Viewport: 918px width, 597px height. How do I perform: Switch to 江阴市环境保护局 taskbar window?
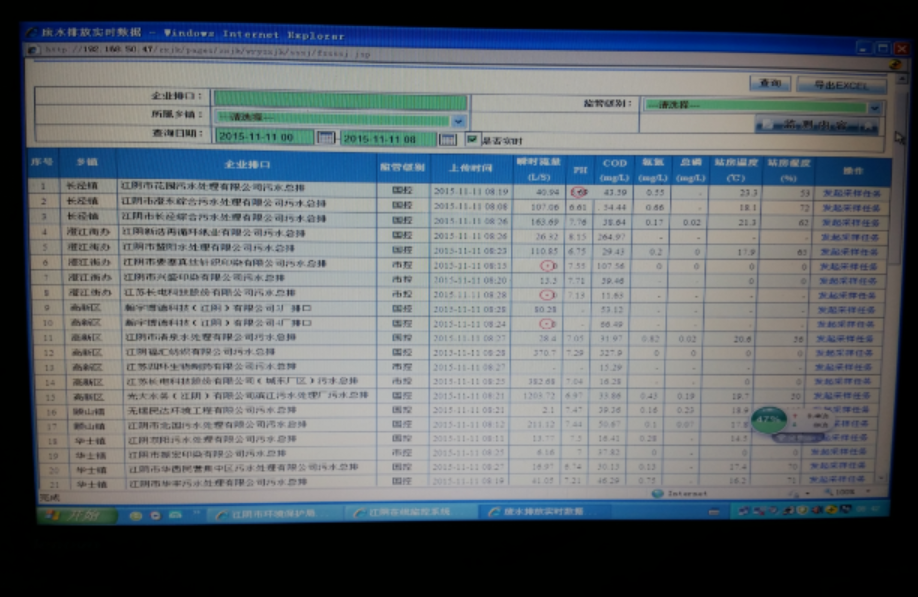pos(272,514)
